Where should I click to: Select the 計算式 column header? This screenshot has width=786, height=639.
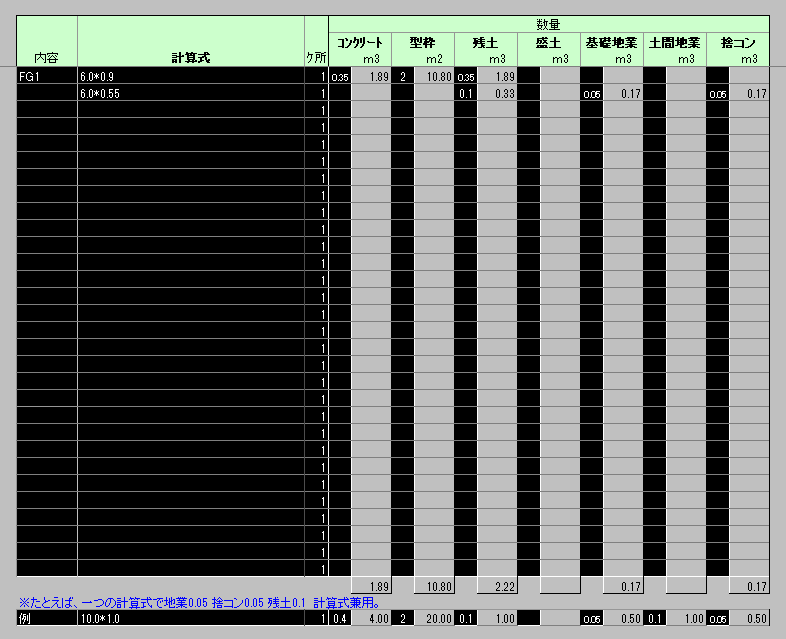(x=190, y=58)
